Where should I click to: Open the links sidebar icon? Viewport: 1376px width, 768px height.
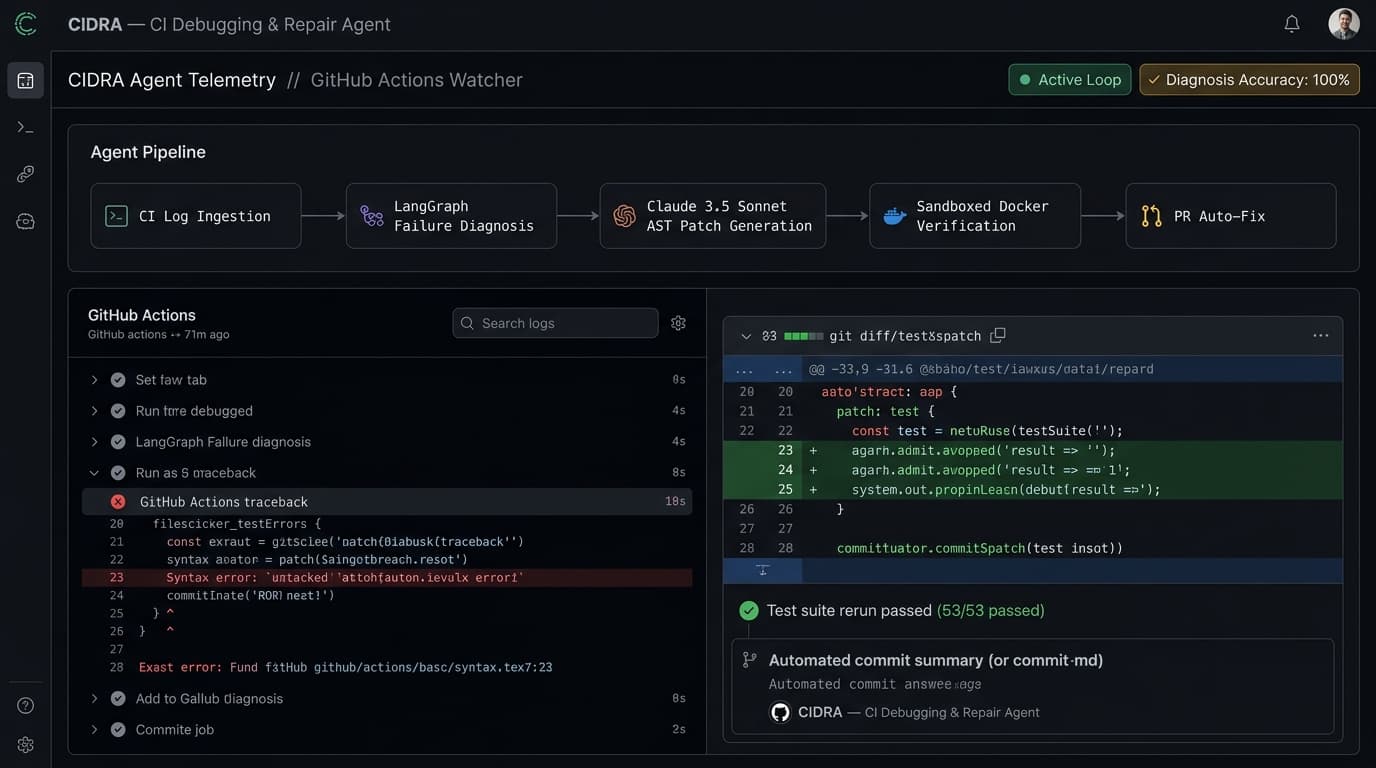(x=26, y=174)
